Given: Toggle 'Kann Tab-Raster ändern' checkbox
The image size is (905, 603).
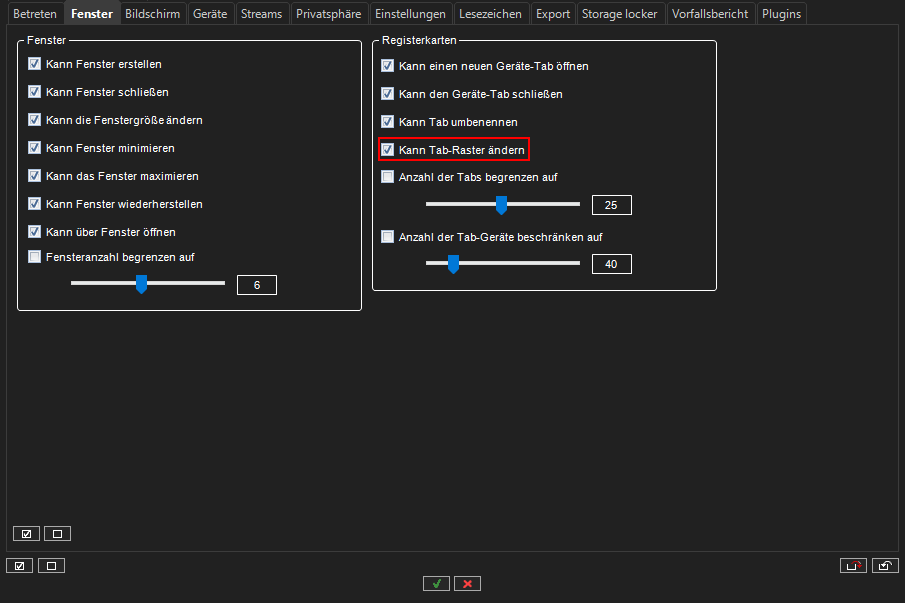Looking at the screenshot, I should pyautogui.click(x=388, y=150).
